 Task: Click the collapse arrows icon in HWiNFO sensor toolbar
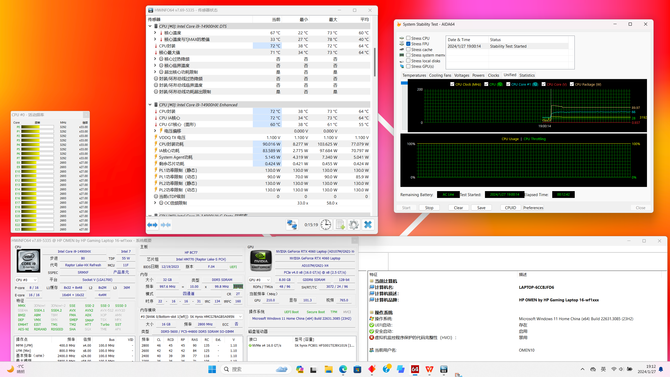[166, 225]
